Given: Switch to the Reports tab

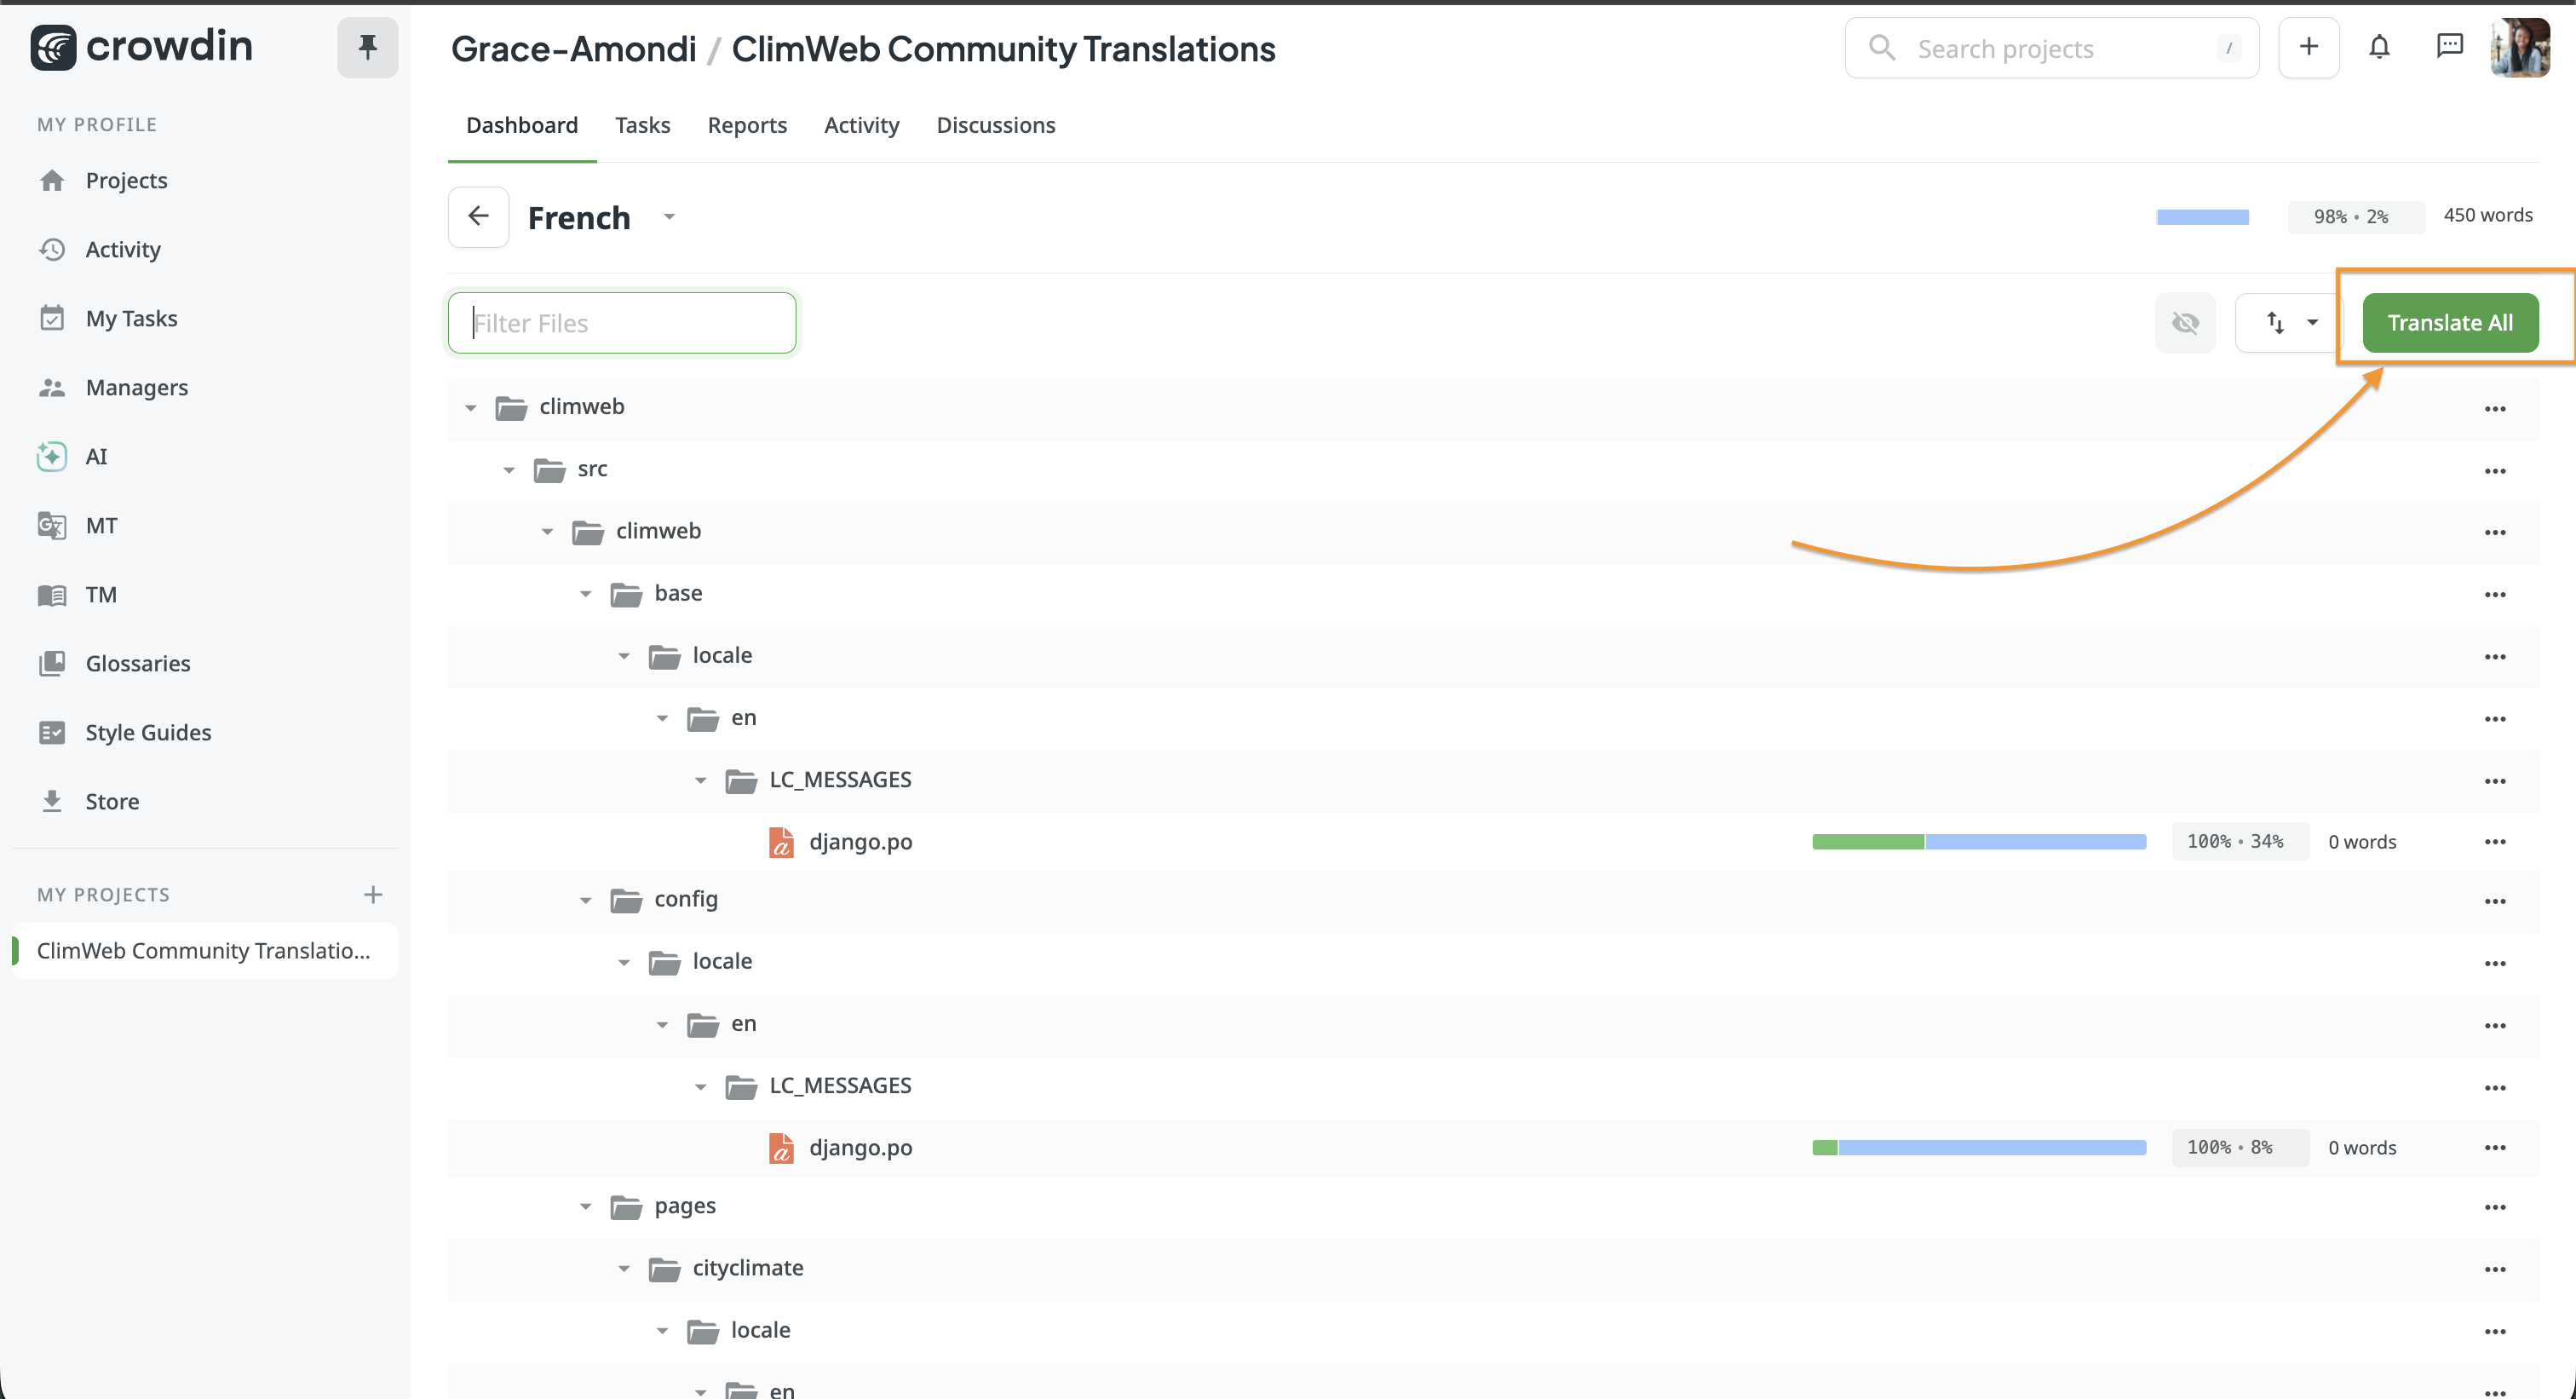Looking at the screenshot, I should coord(747,125).
